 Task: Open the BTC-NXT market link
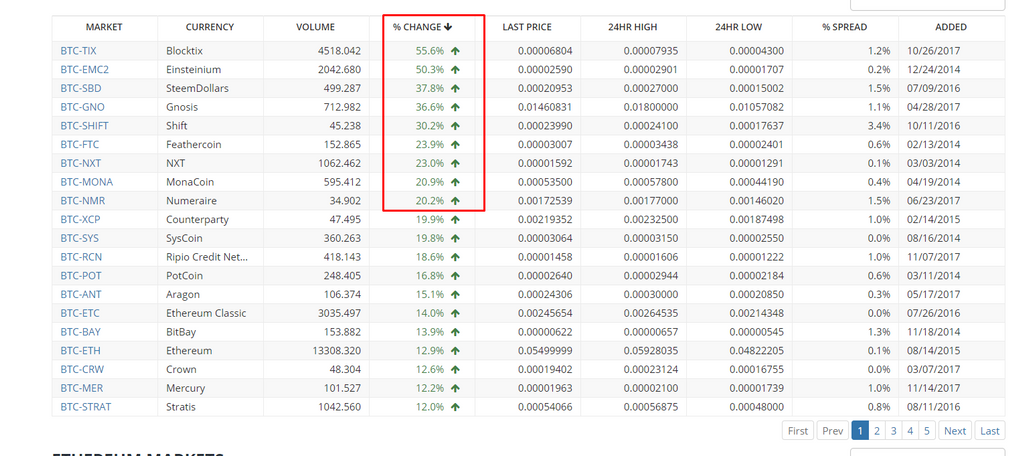click(x=80, y=163)
